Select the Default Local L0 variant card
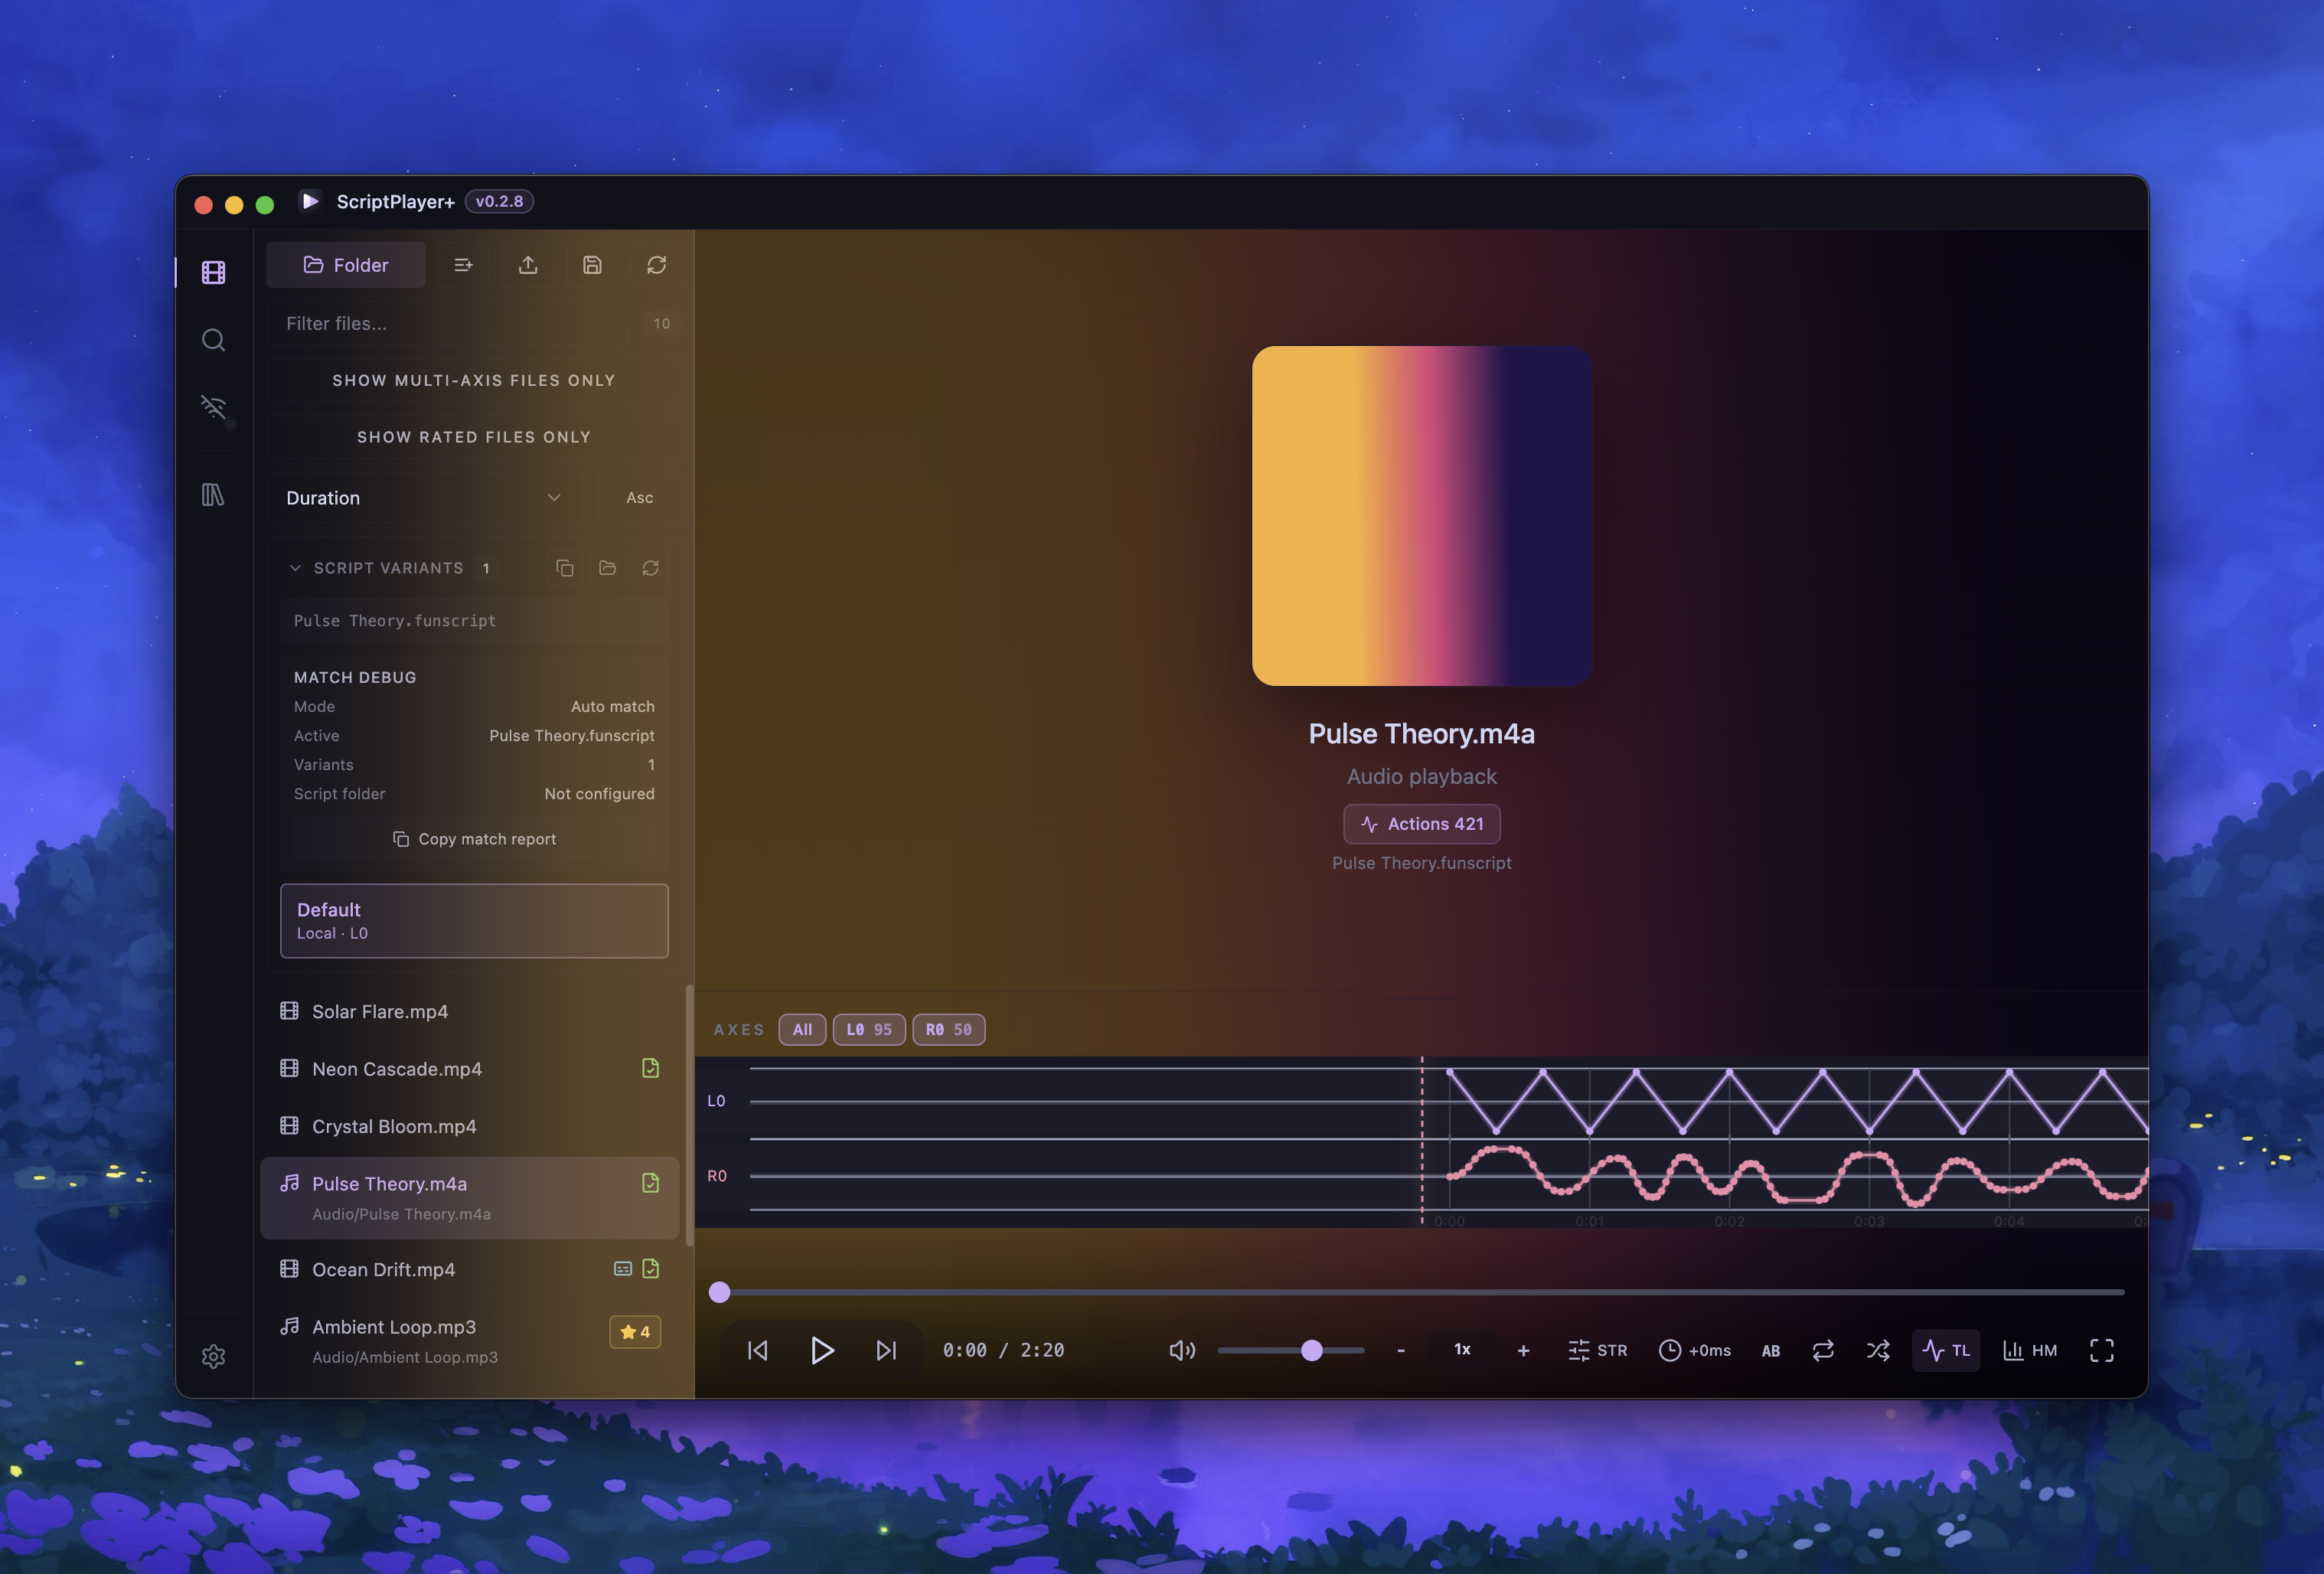This screenshot has height=1574, width=2324. coord(474,921)
